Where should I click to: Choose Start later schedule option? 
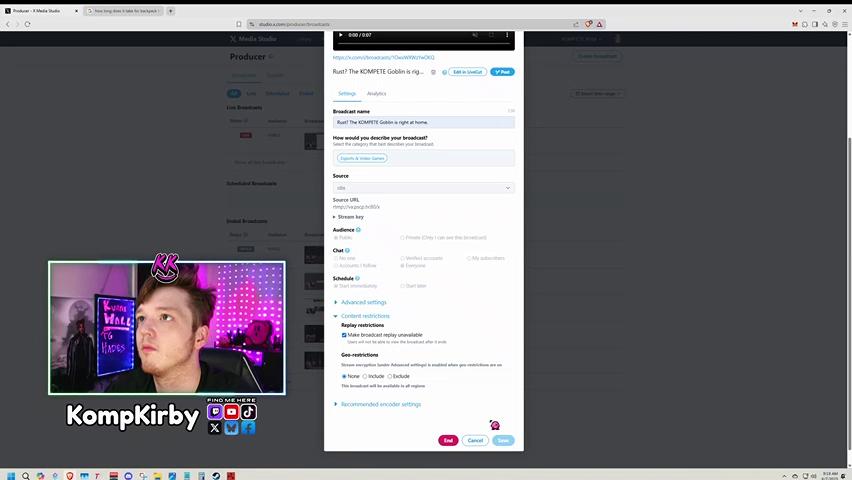click(x=414, y=286)
